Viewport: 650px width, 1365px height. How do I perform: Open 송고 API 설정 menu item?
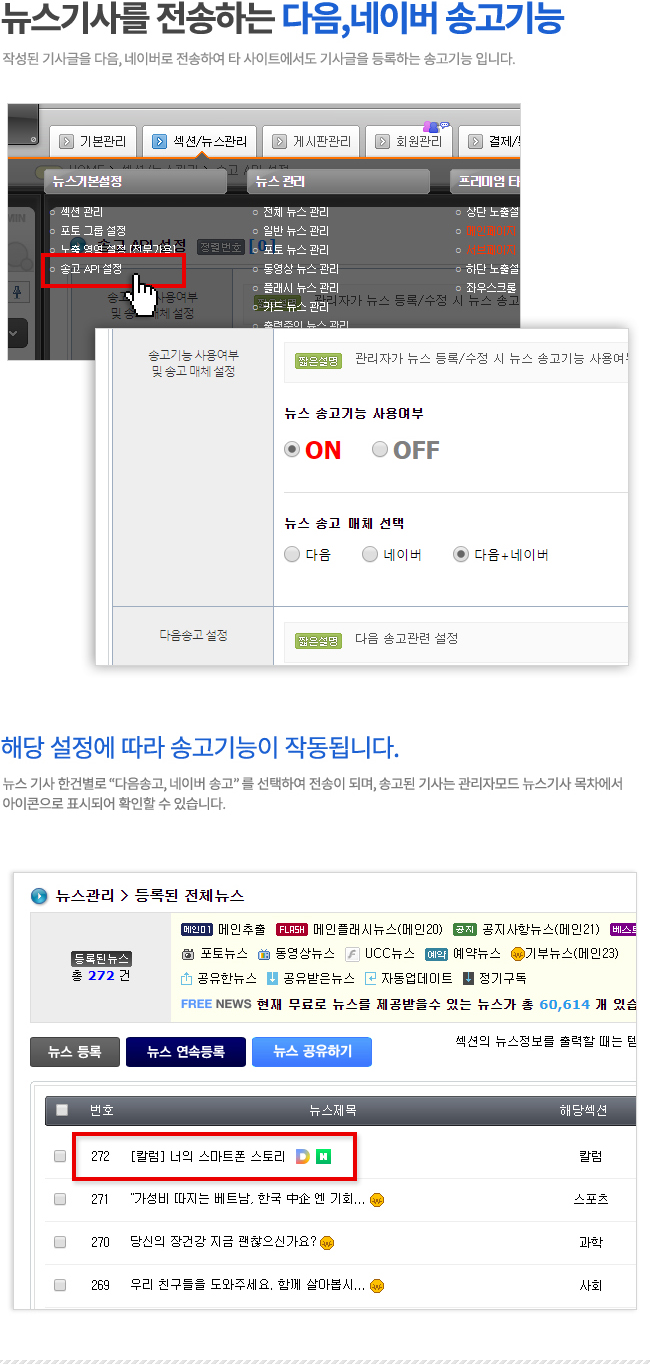(x=91, y=269)
